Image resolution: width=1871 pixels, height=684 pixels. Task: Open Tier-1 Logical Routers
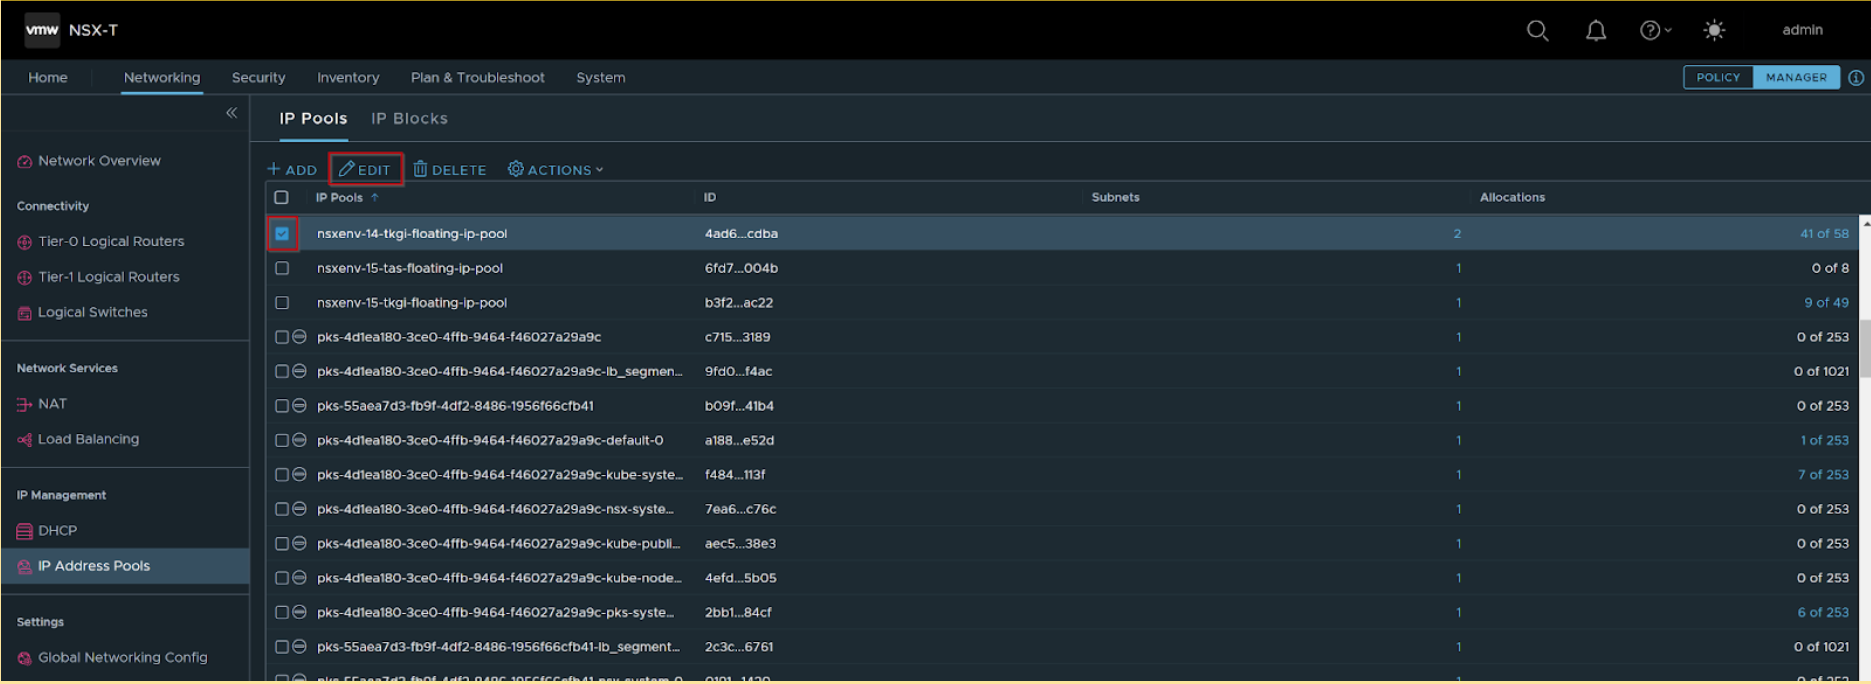coord(109,277)
